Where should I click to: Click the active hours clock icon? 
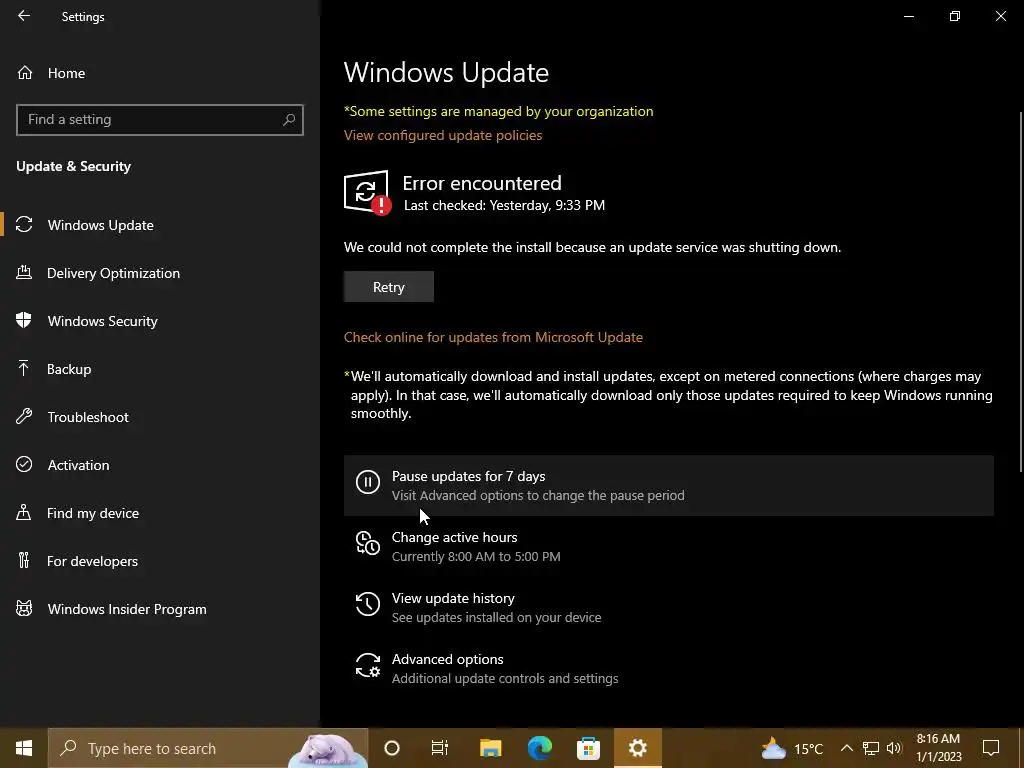(368, 543)
